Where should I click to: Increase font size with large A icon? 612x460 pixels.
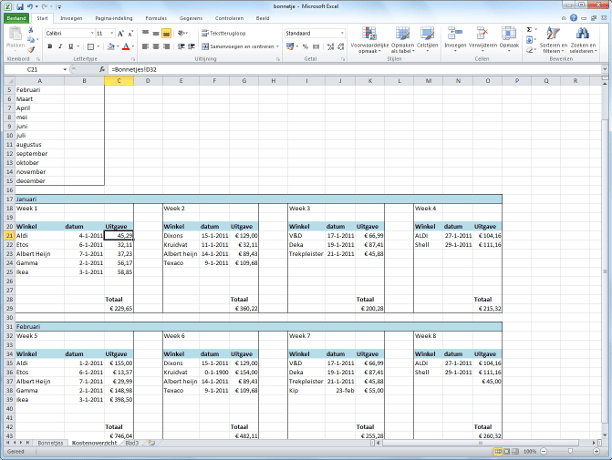[x=121, y=34]
